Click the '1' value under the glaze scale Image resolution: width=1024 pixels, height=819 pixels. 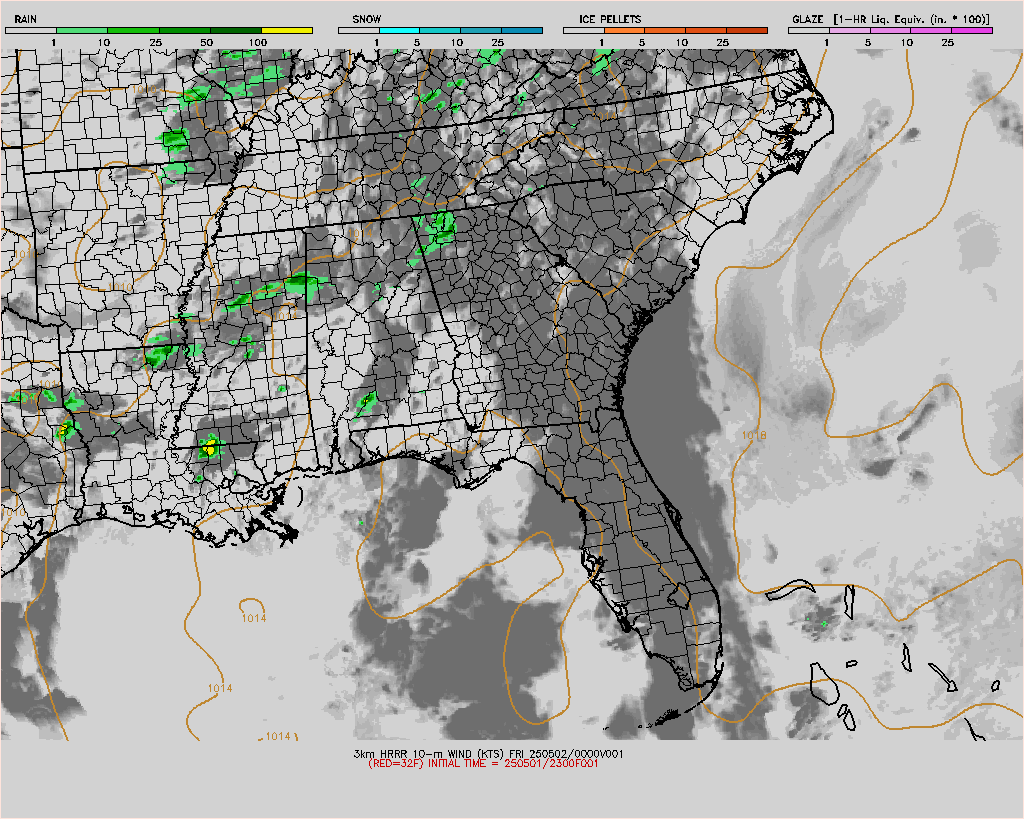point(826,42)
